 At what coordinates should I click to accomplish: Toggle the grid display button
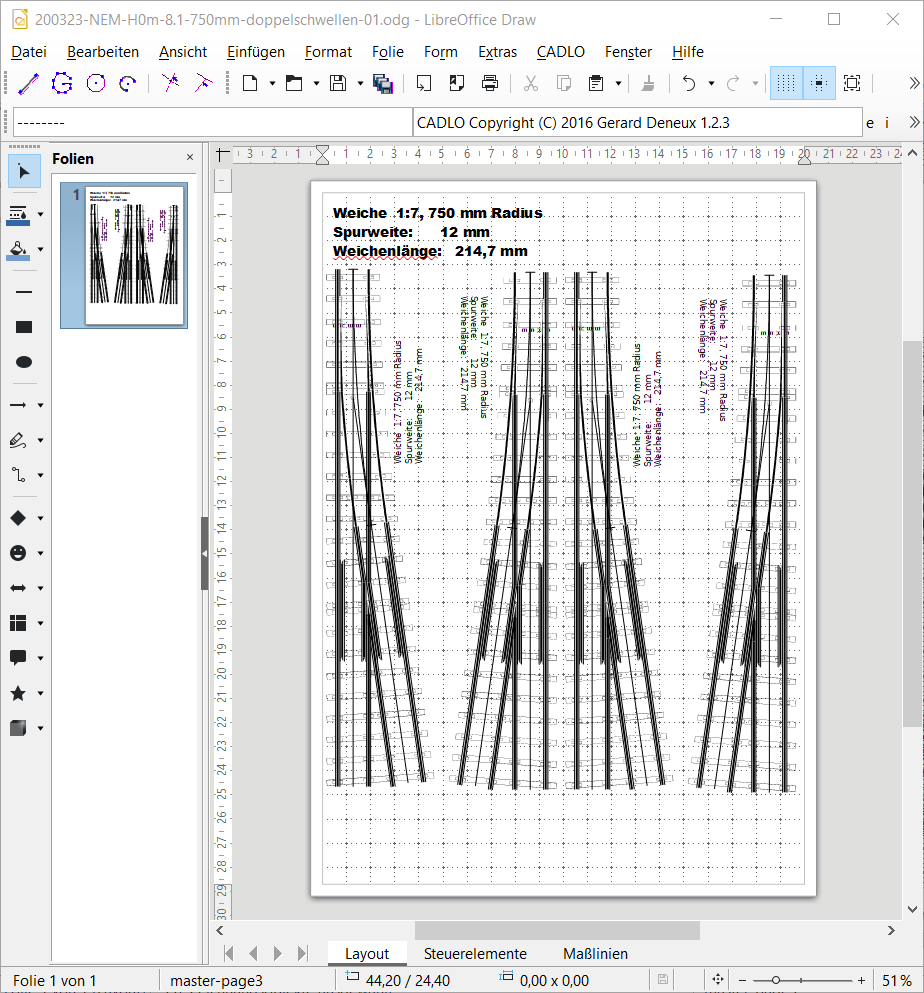pyautogui.click(x=786, y=84)
